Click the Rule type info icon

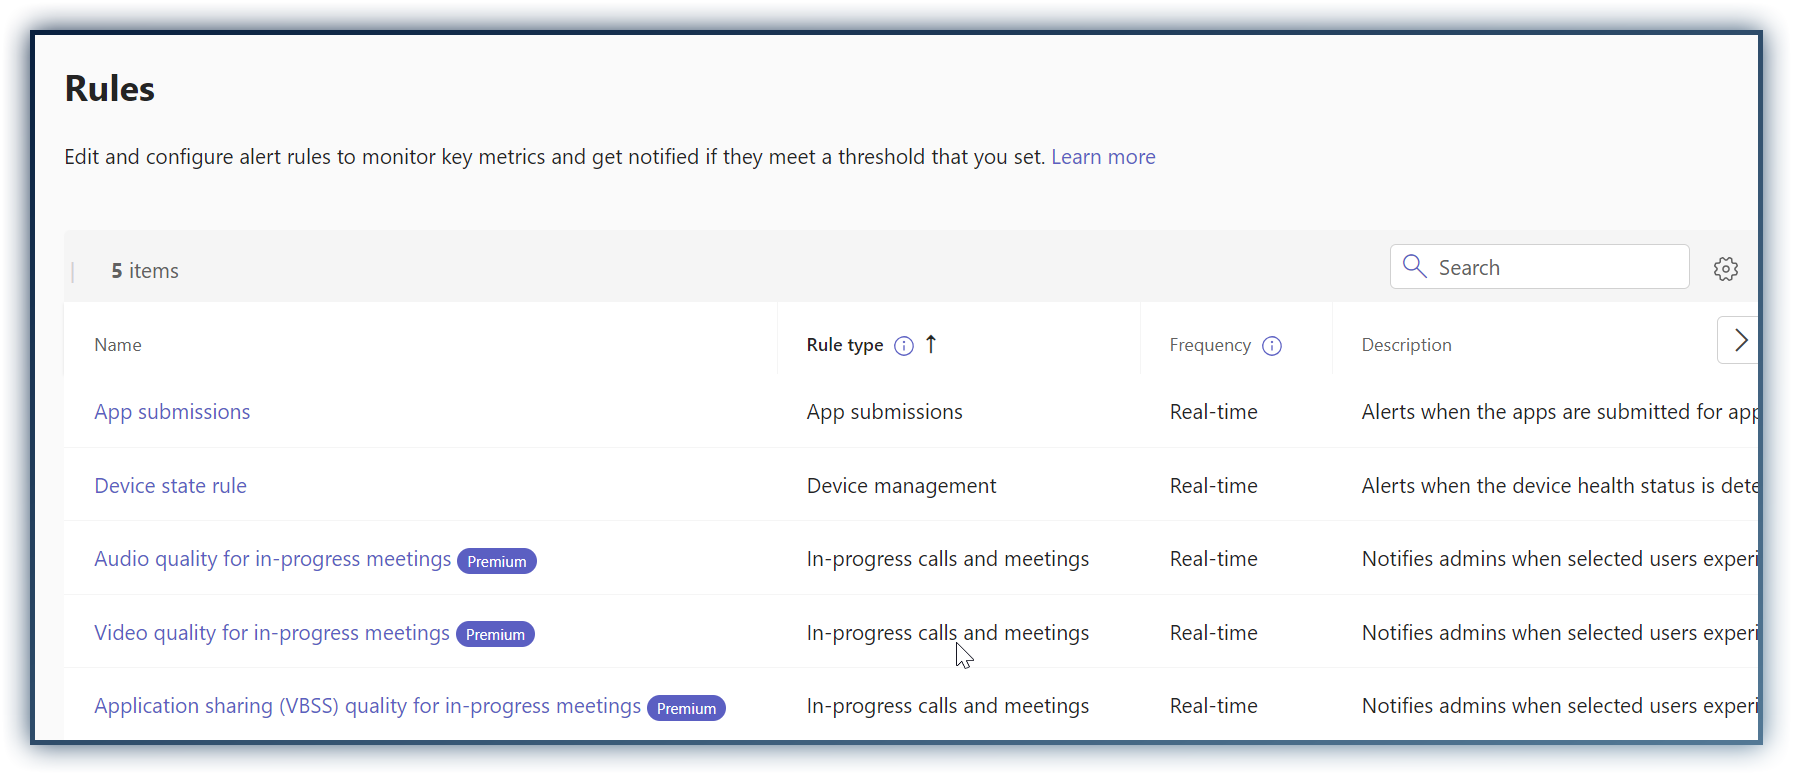pos(903,346)
